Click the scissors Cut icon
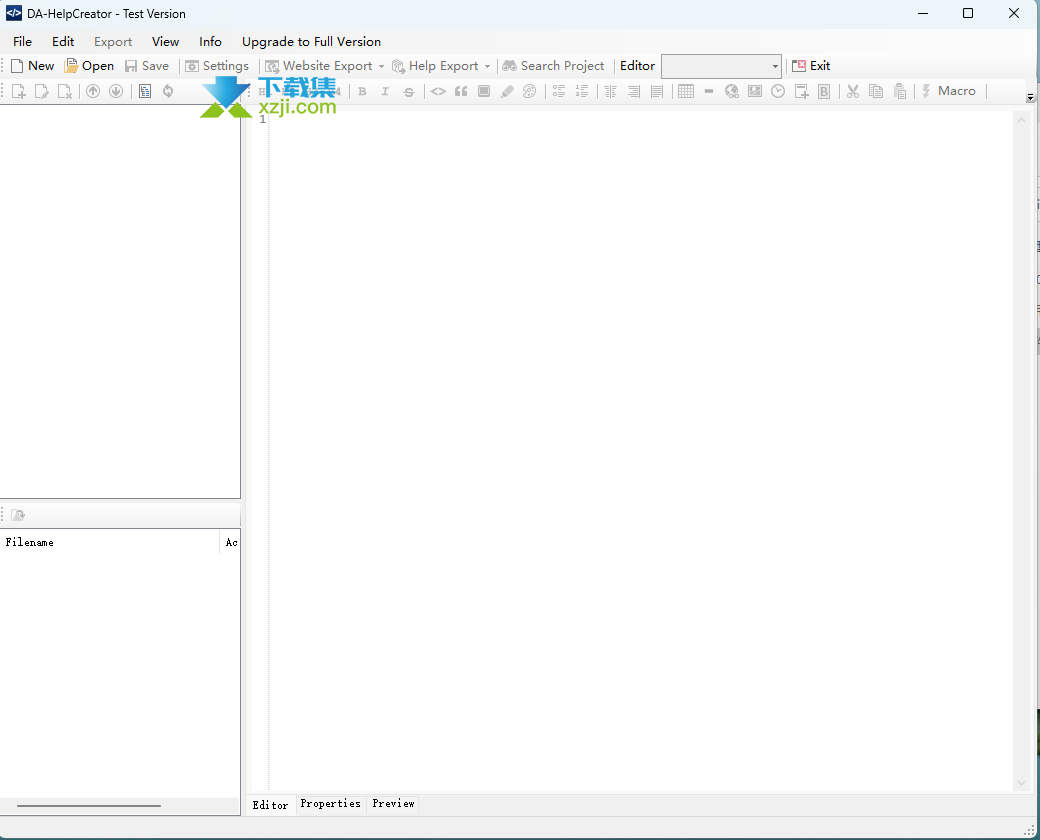The width and height of the screenshot is (1040, 840). [853, 91]
